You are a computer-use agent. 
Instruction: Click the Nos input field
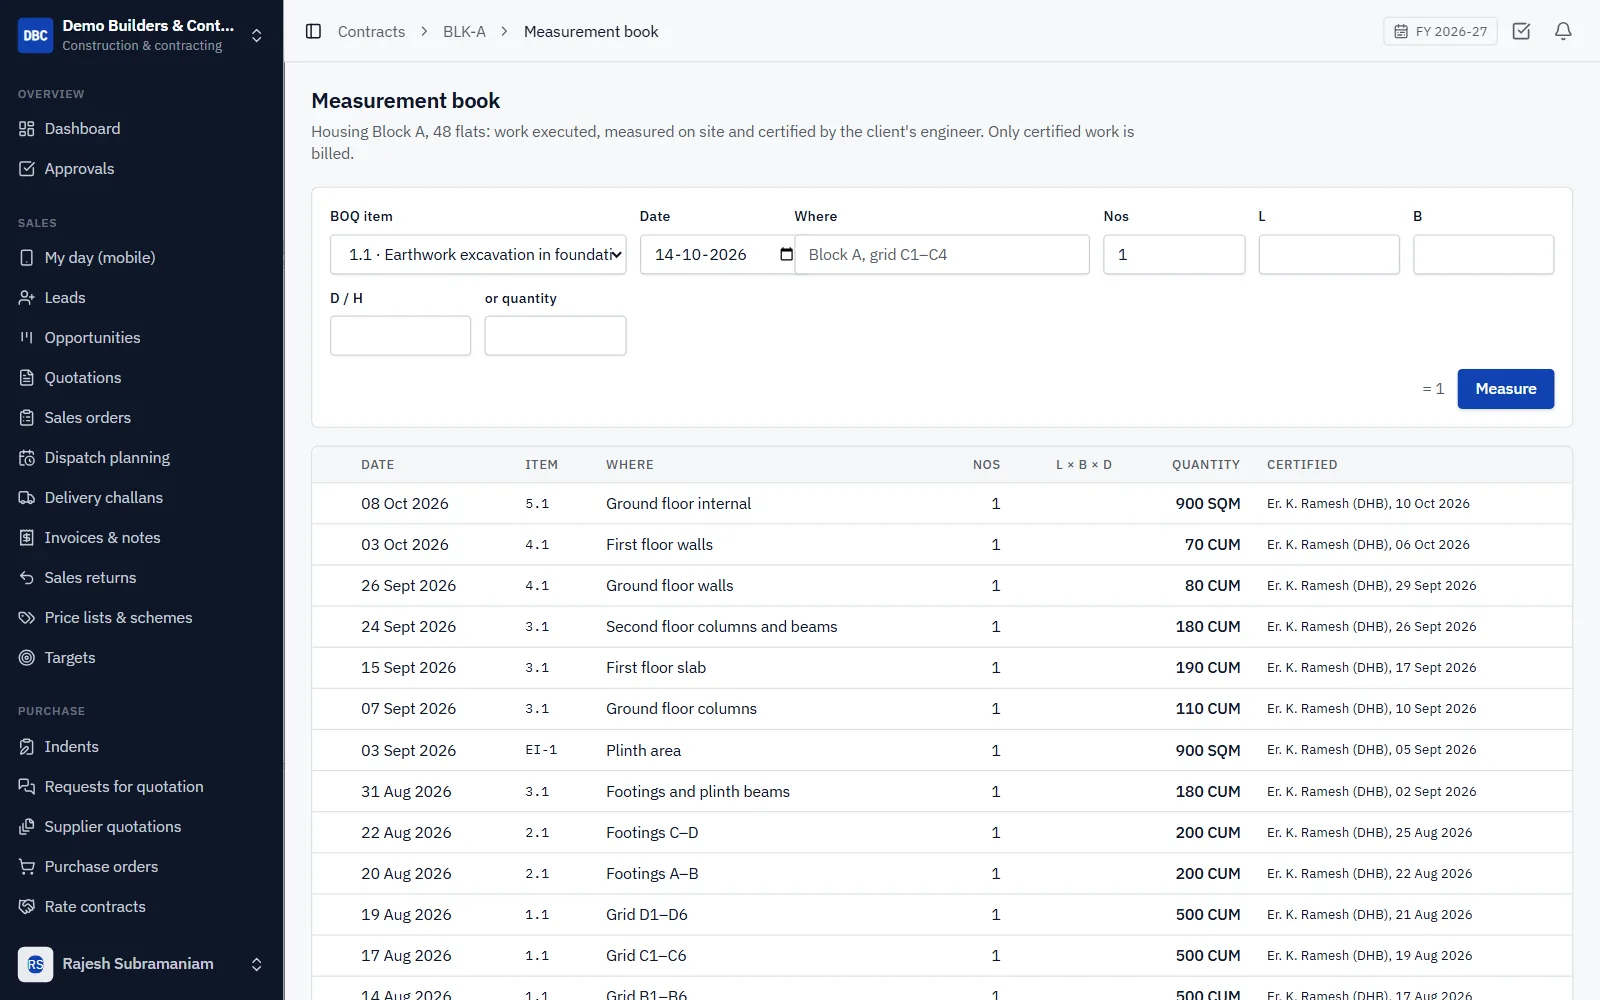tap(1174, 255)
